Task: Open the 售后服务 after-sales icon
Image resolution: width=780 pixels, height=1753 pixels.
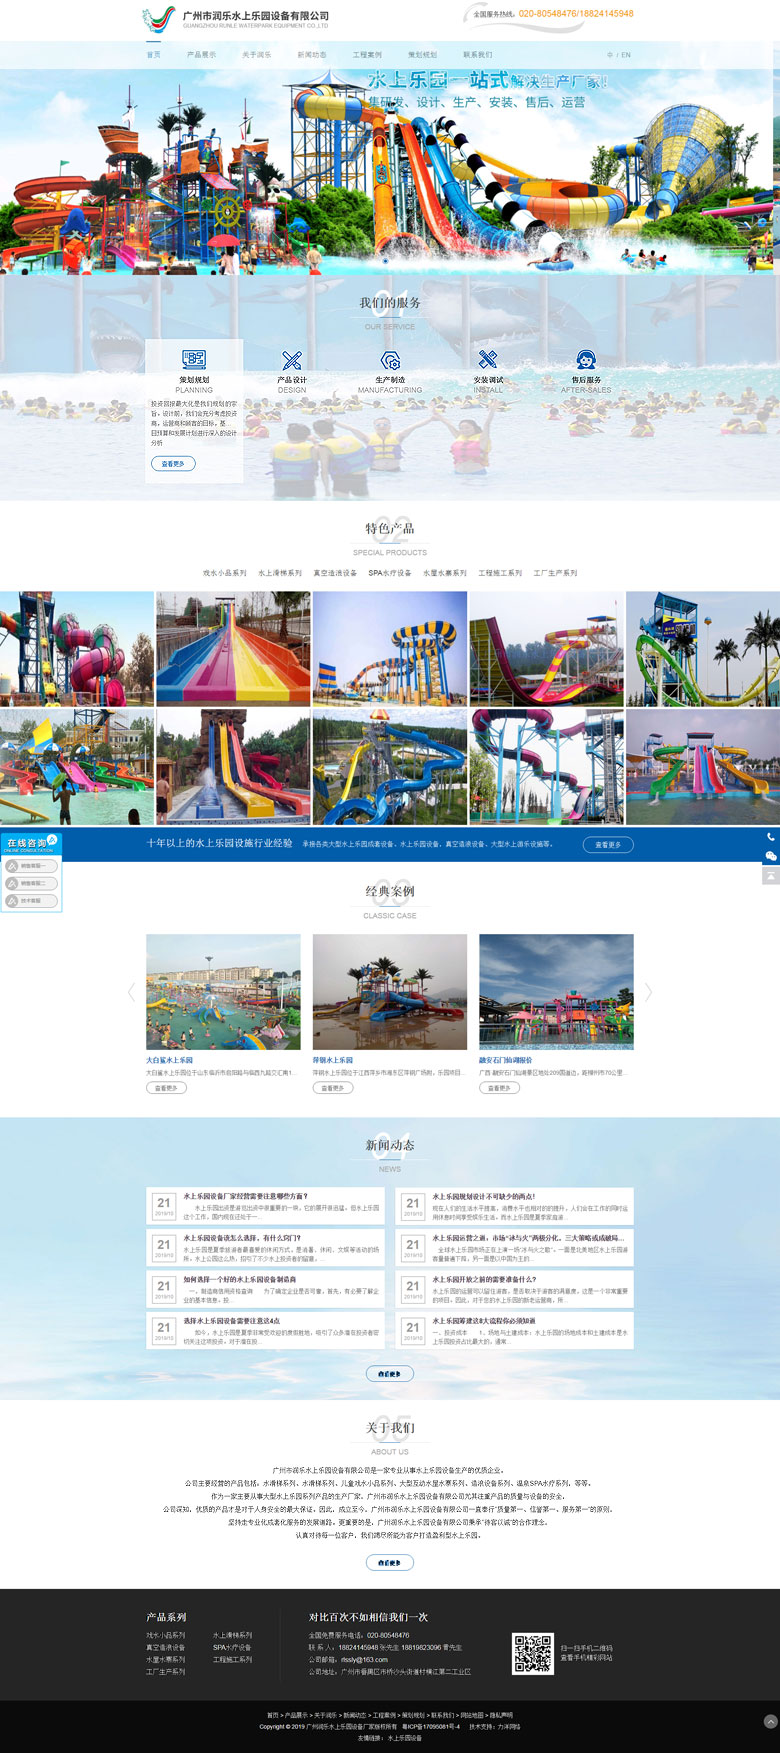Action: 587,359
